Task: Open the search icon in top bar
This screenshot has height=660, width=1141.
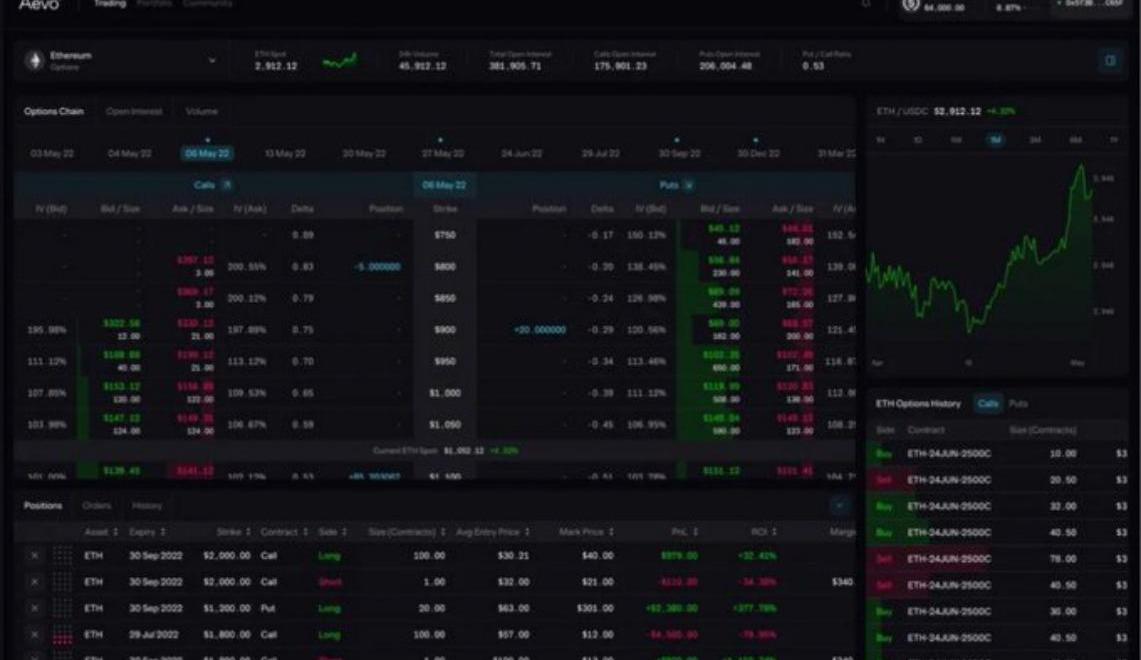Action: click(x=866, y=5)
